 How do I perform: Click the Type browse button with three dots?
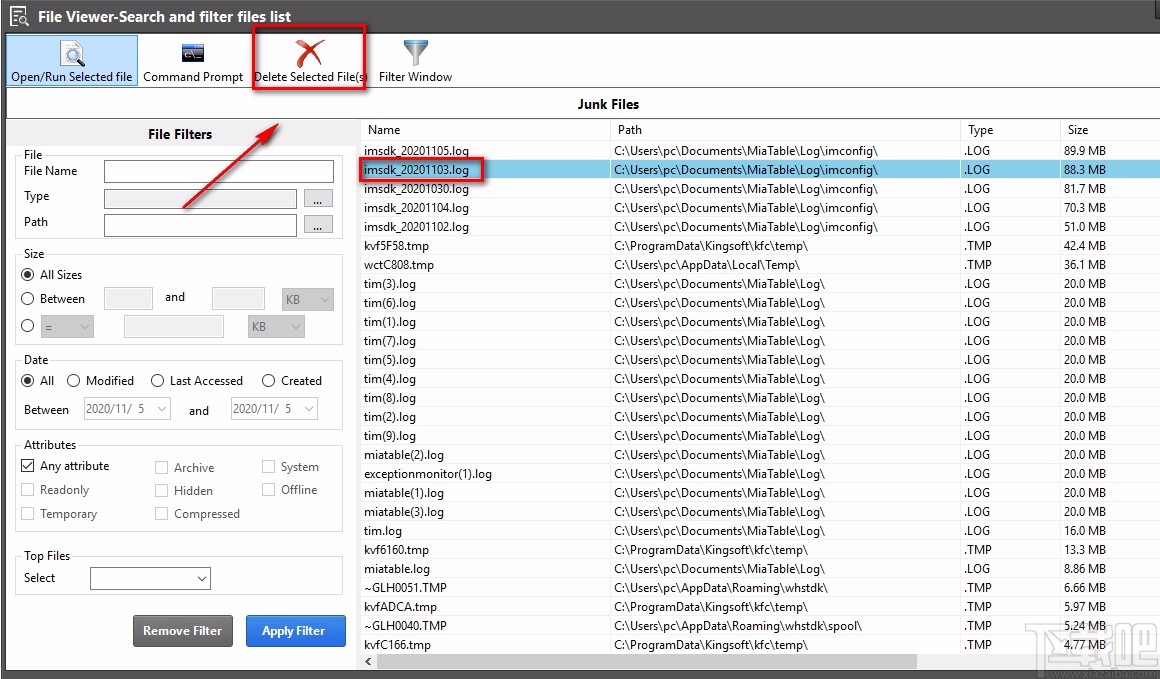tap(318, 198)
